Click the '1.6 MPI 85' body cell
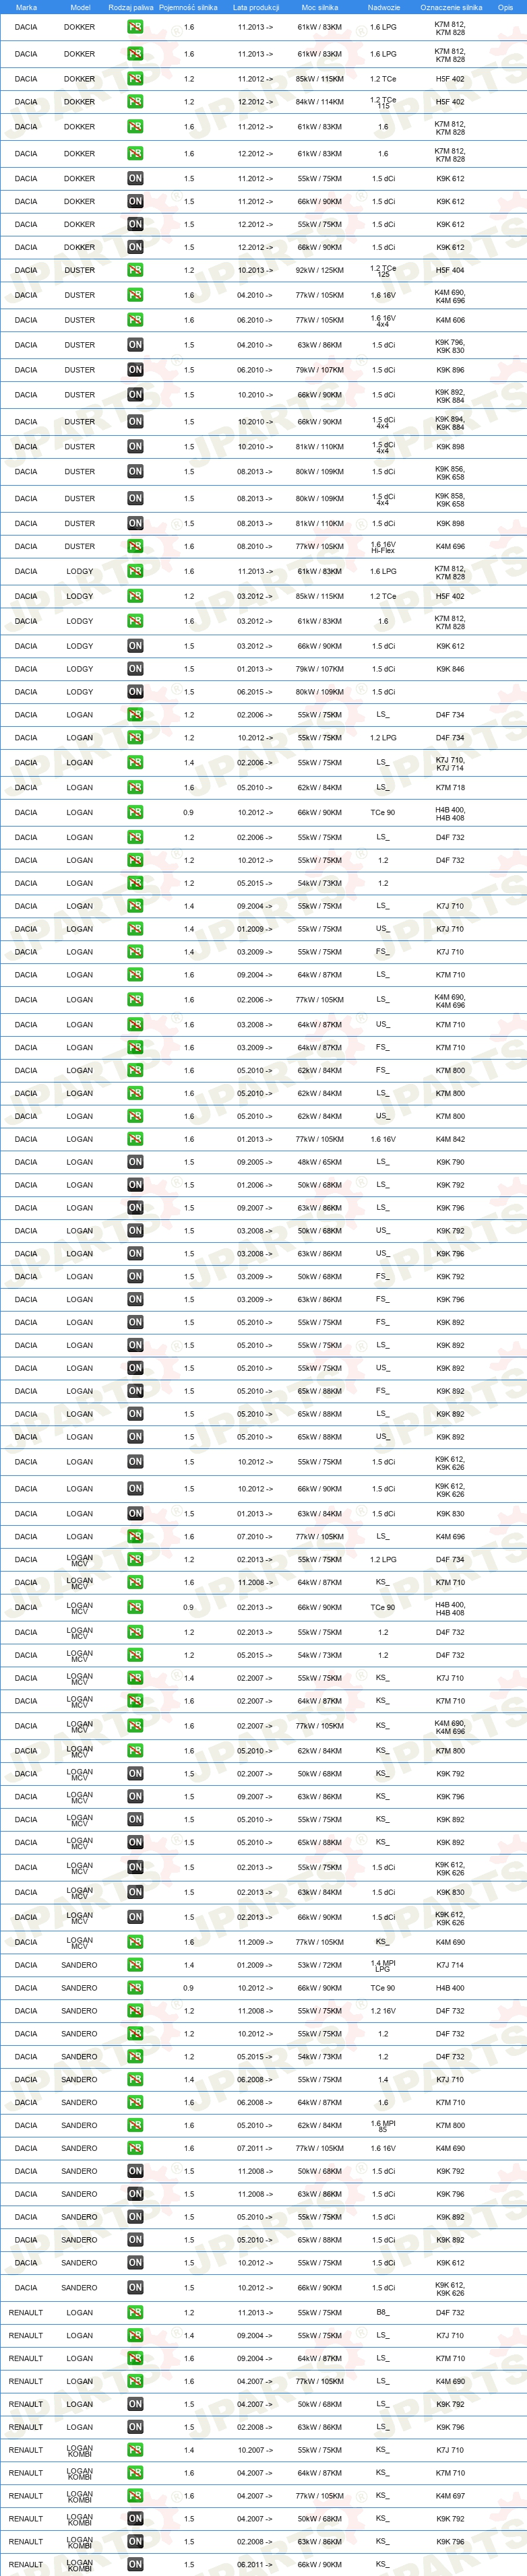The width and height of the screenshot is (527, 2576). (383, 2126)
